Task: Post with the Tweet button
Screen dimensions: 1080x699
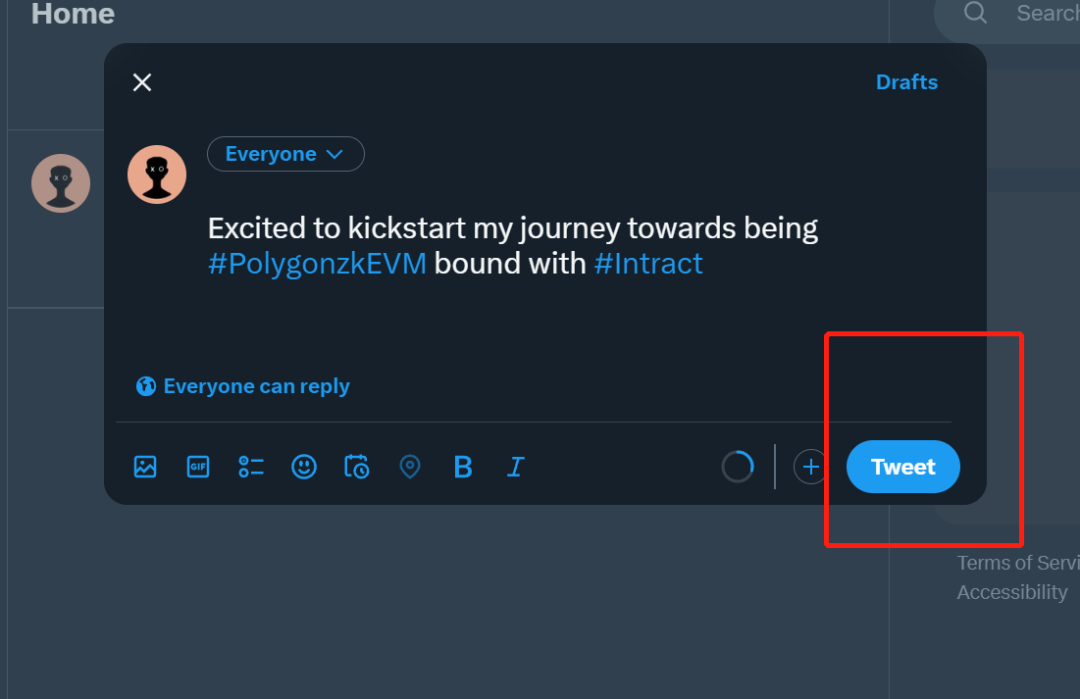Action: (903, 467)
